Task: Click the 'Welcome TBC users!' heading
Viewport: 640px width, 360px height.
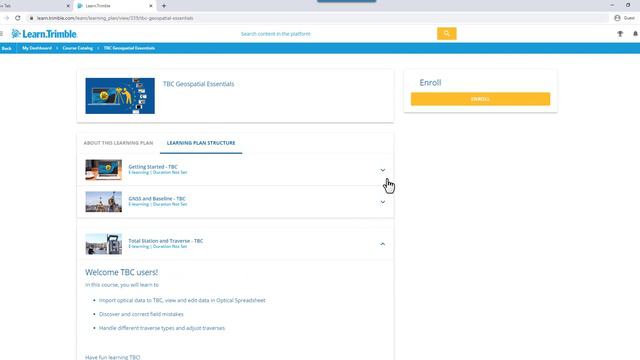Action: 121,272
